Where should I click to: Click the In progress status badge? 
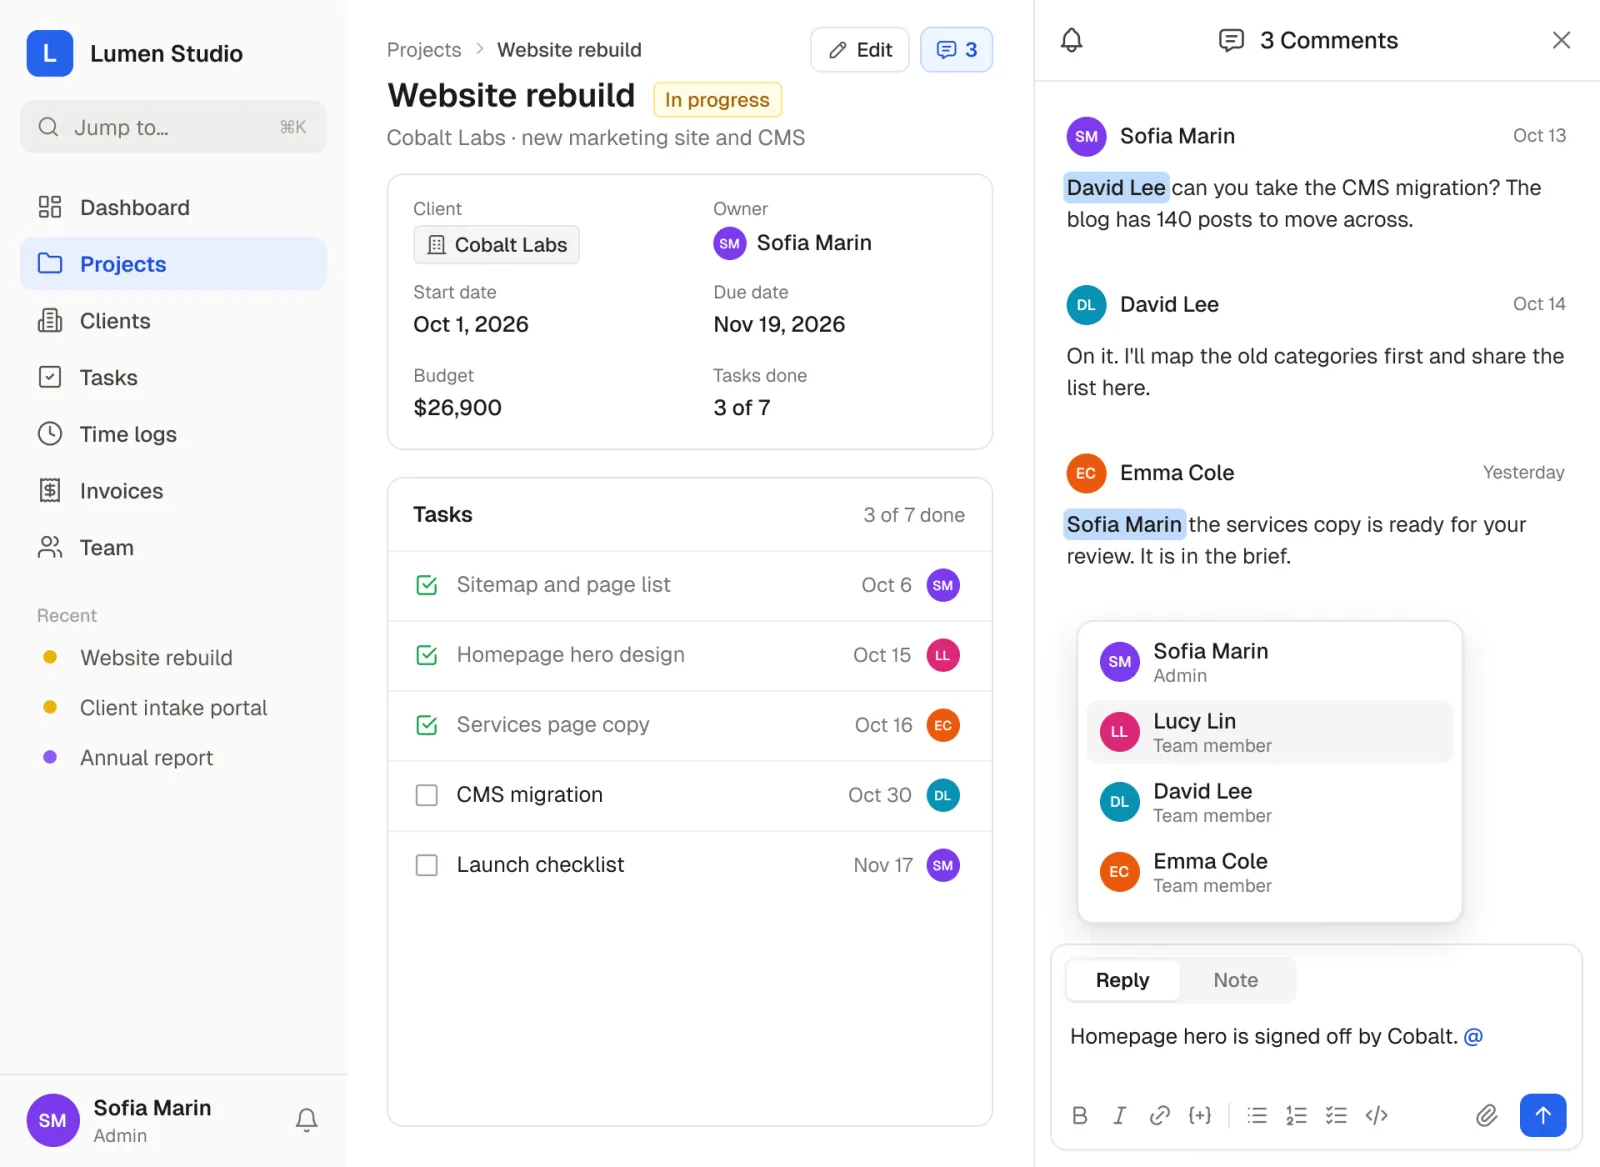coord(717,100)
